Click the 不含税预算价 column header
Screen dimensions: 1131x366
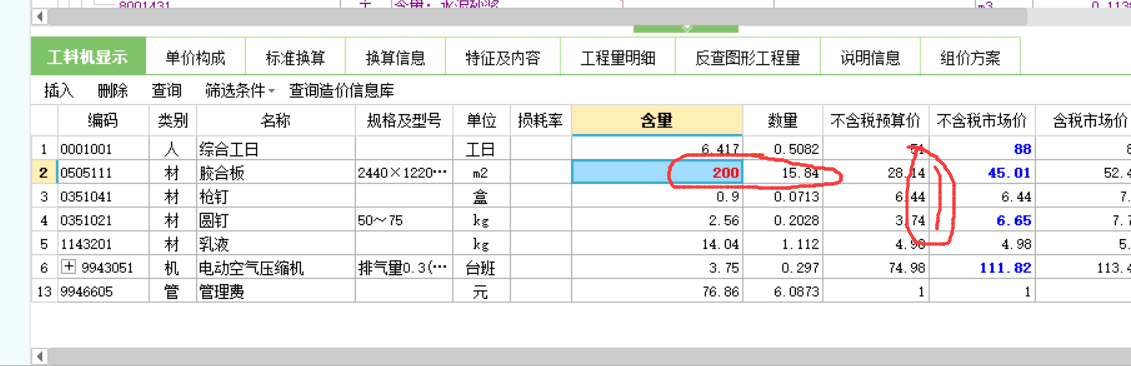pyautogui.click(x=876, y=121)
